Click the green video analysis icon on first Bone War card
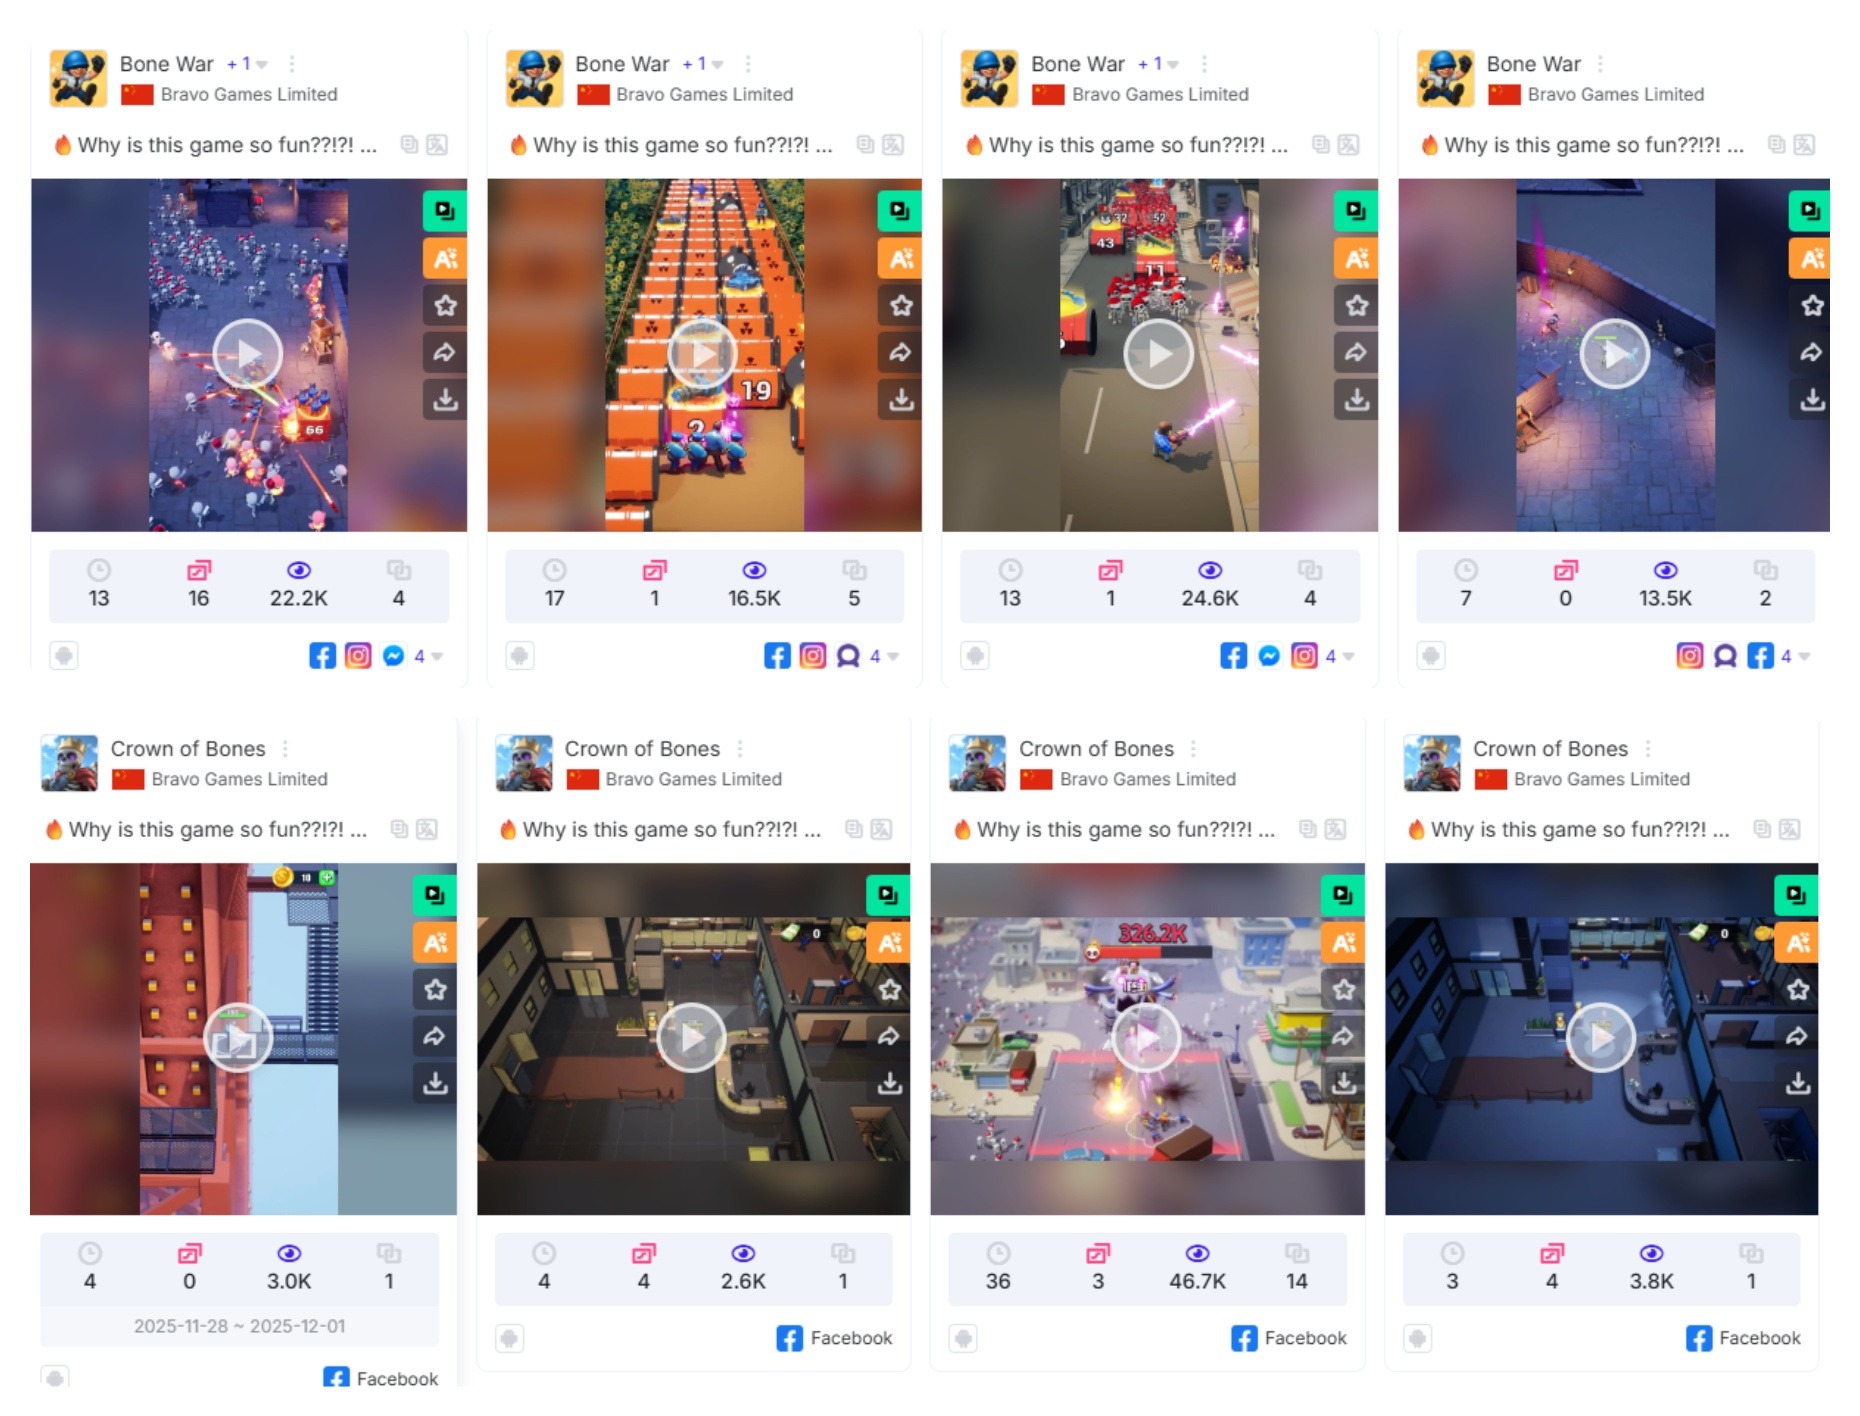 click(445, 211)
